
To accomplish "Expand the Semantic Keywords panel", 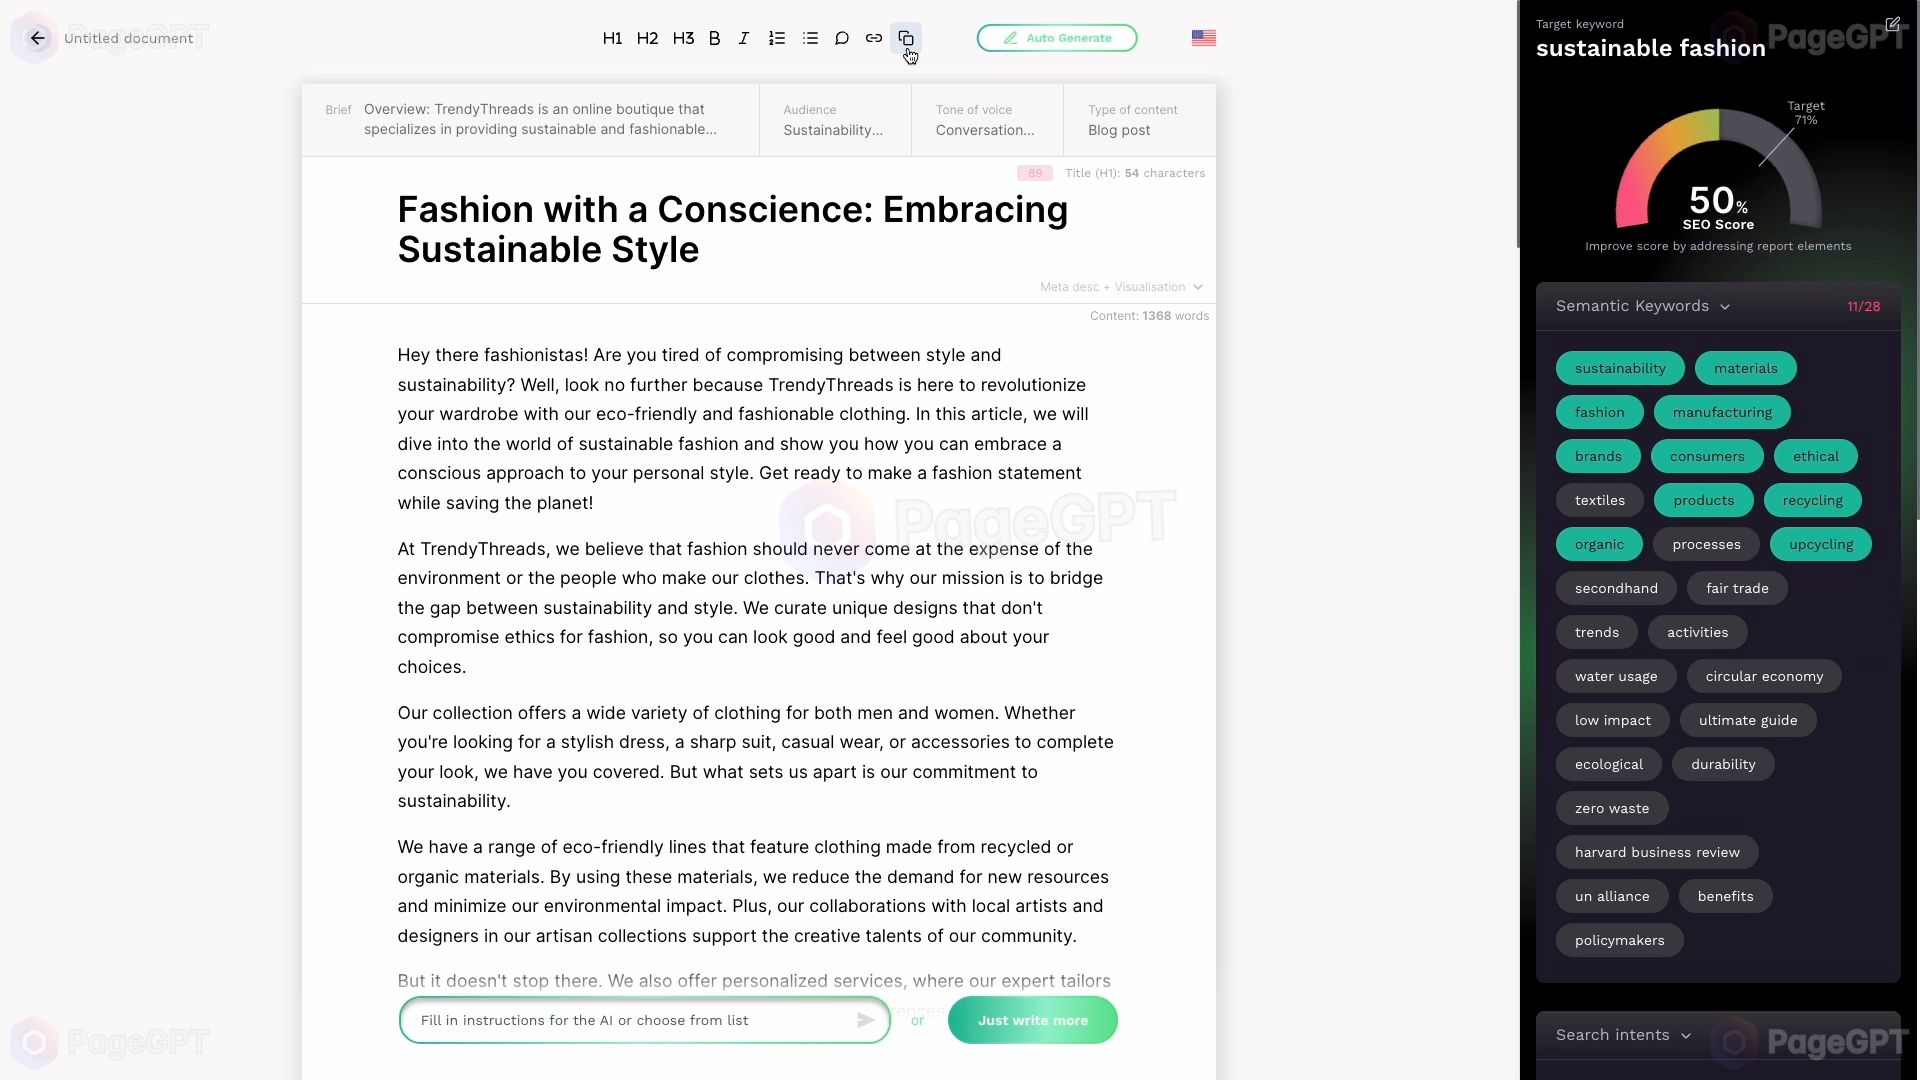I will (x=1725, y=305).
